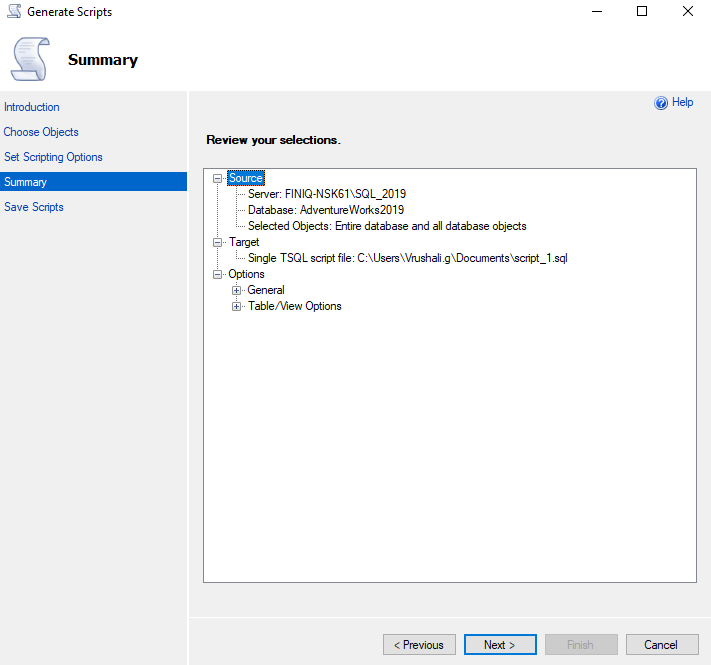Select the Save Scripts step
The image size is (711, 665).
(x=34, y=207)
